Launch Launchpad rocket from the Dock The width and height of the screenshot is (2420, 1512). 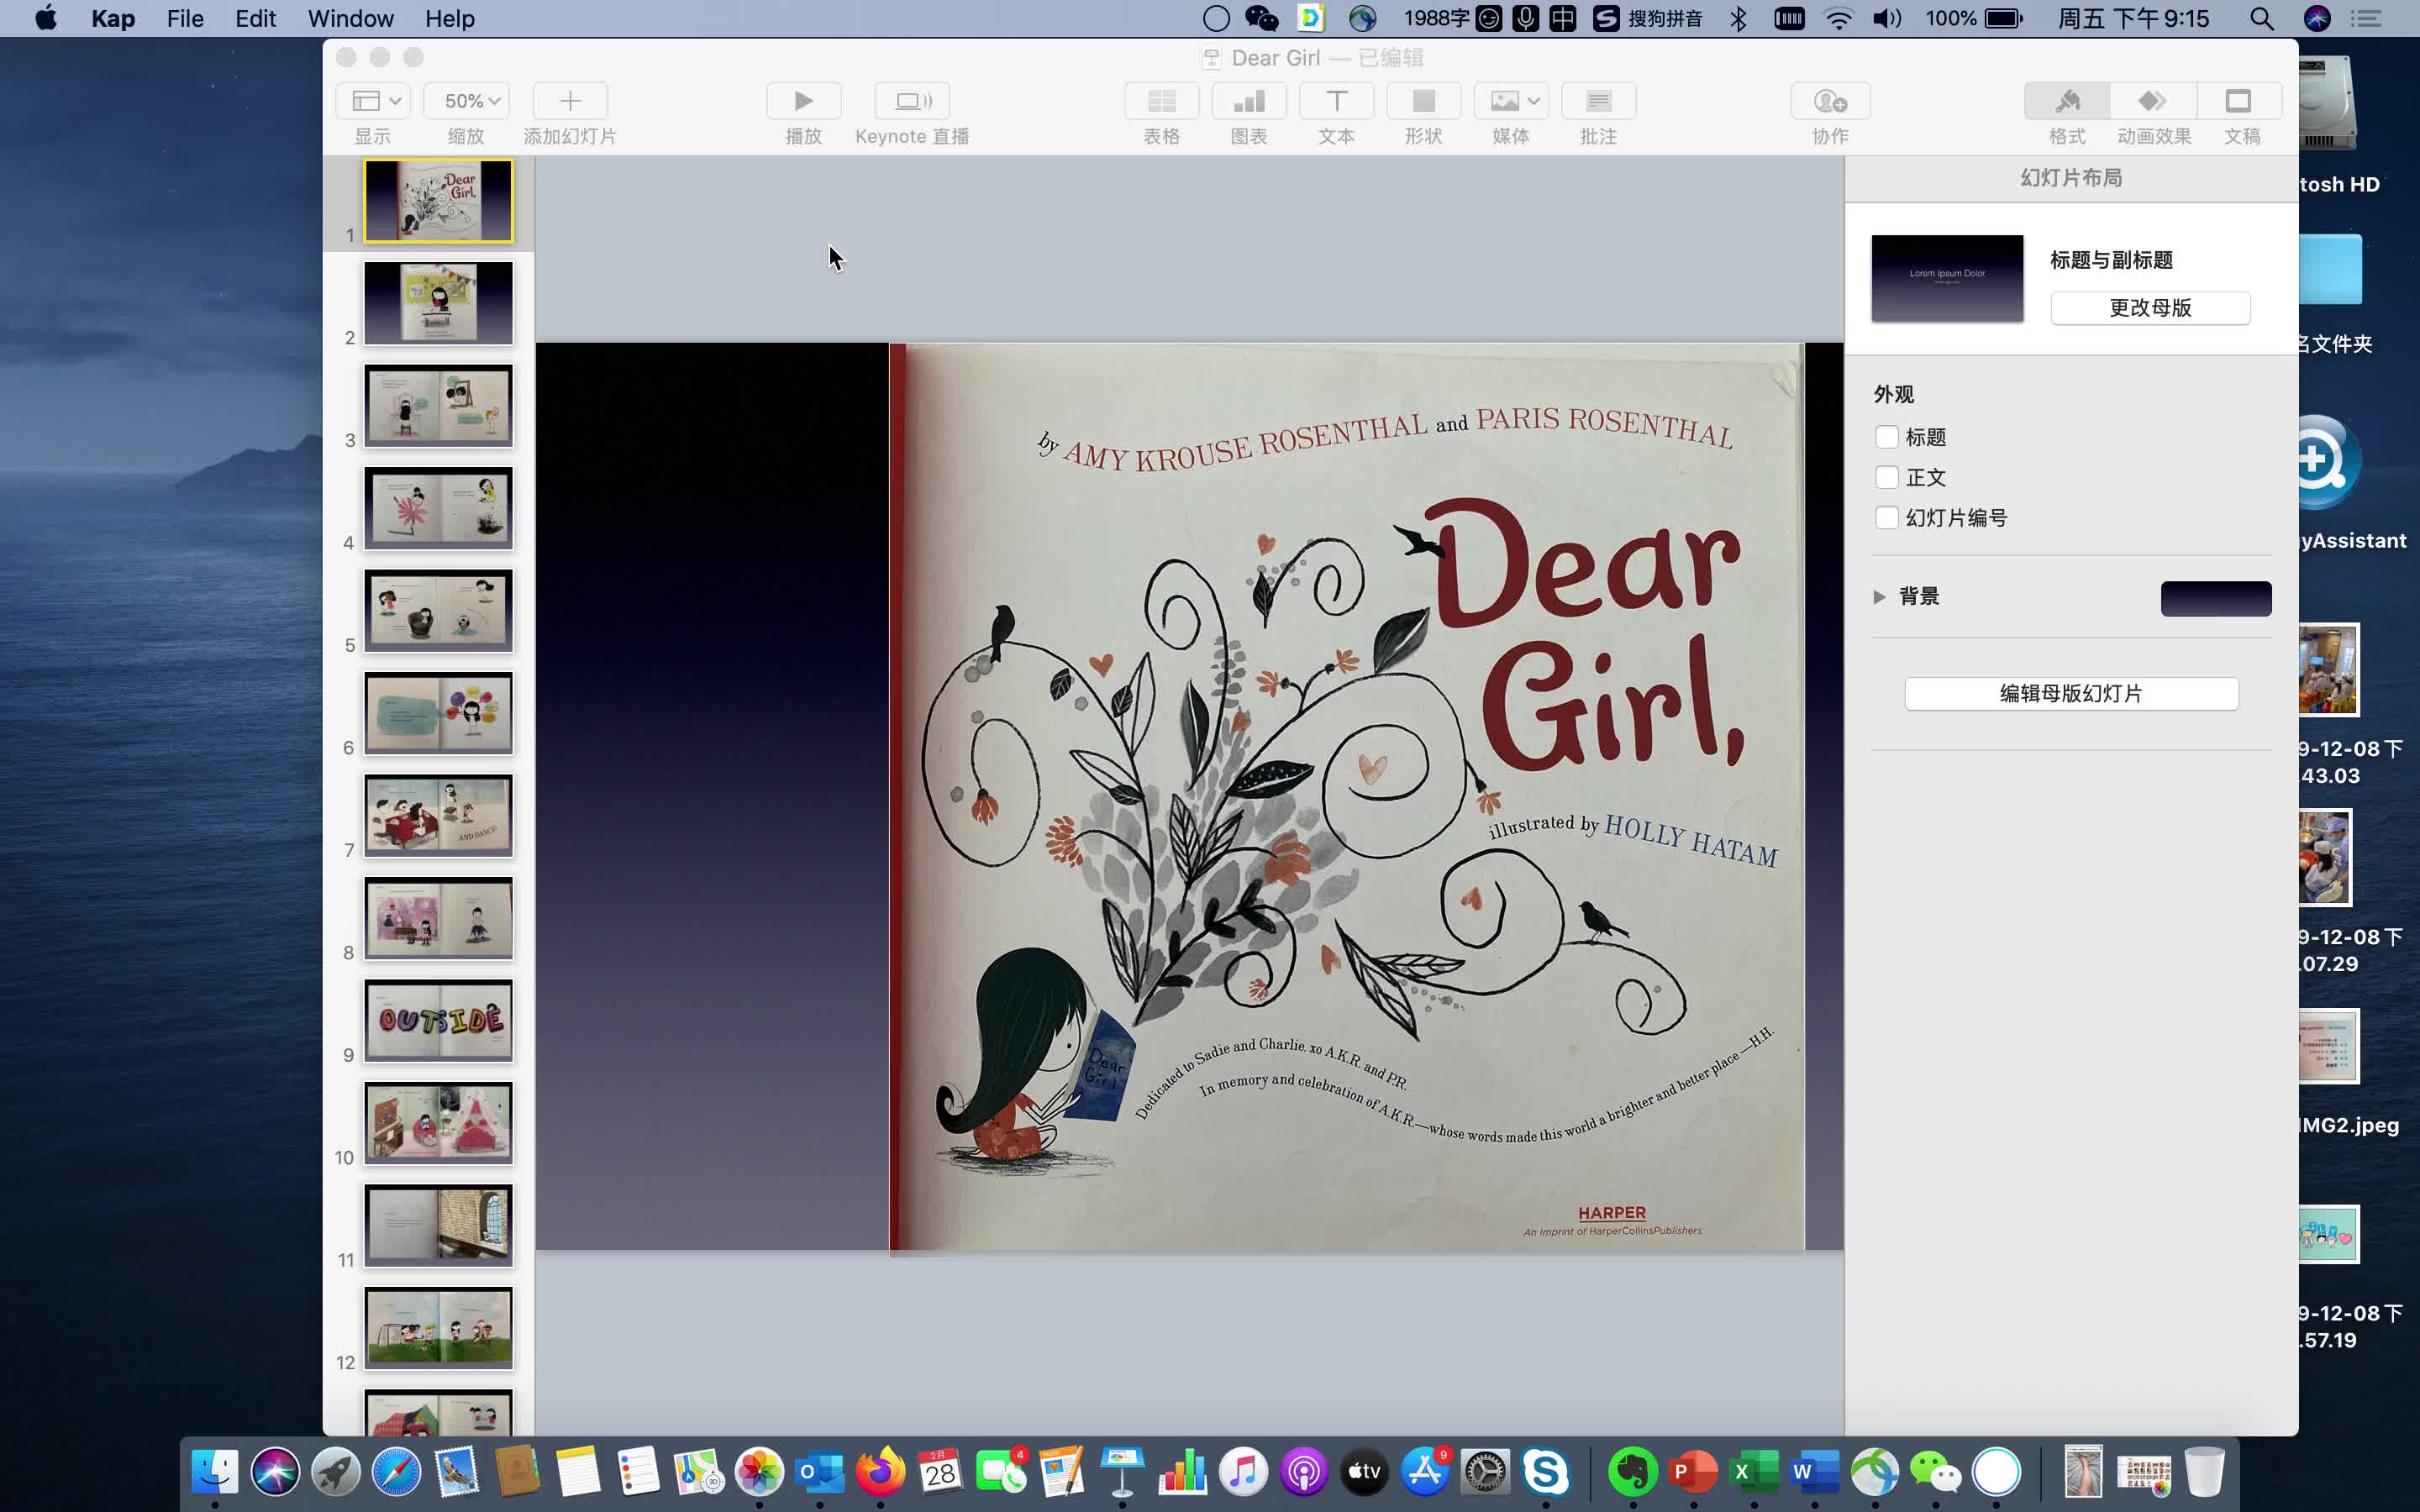tap(335, 1471)
